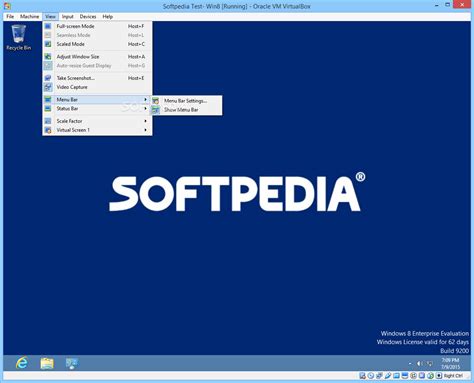The image size is (474, 383).
Task: Click the optical disk indicator in status bar
Action: (x=371, y=376)
